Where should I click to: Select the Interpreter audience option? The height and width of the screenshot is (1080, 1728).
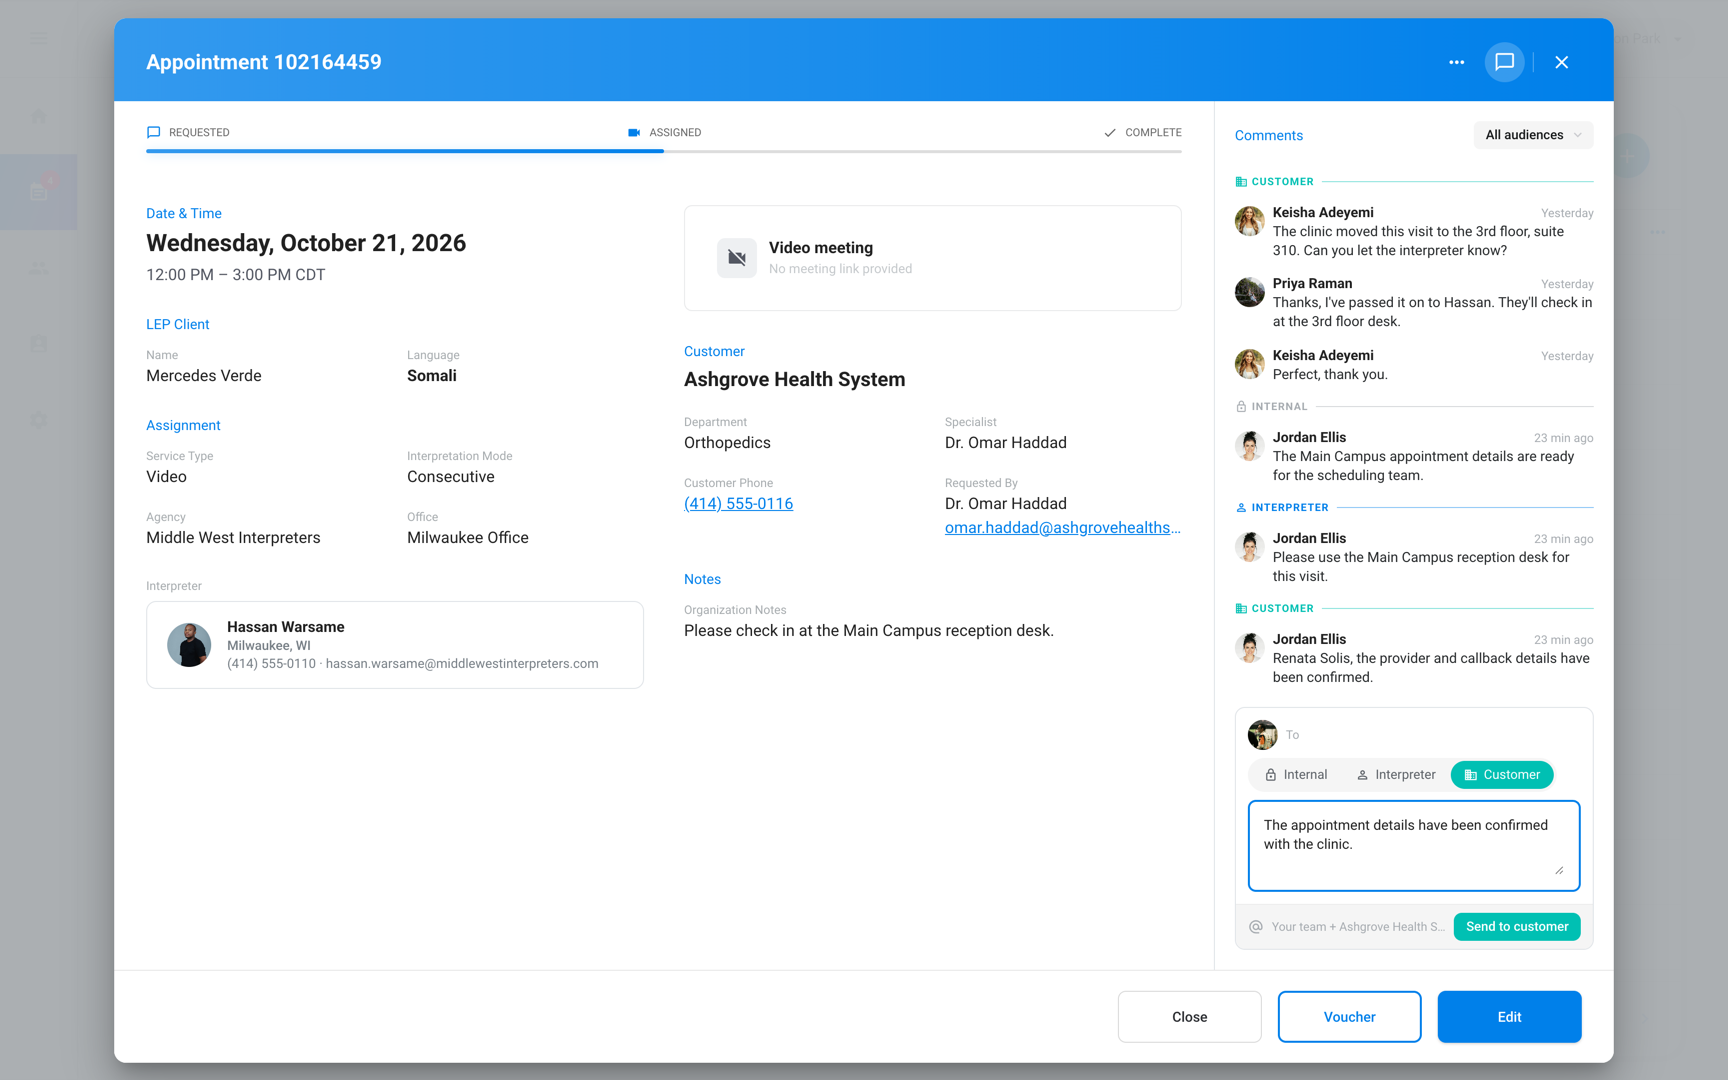1396,775
